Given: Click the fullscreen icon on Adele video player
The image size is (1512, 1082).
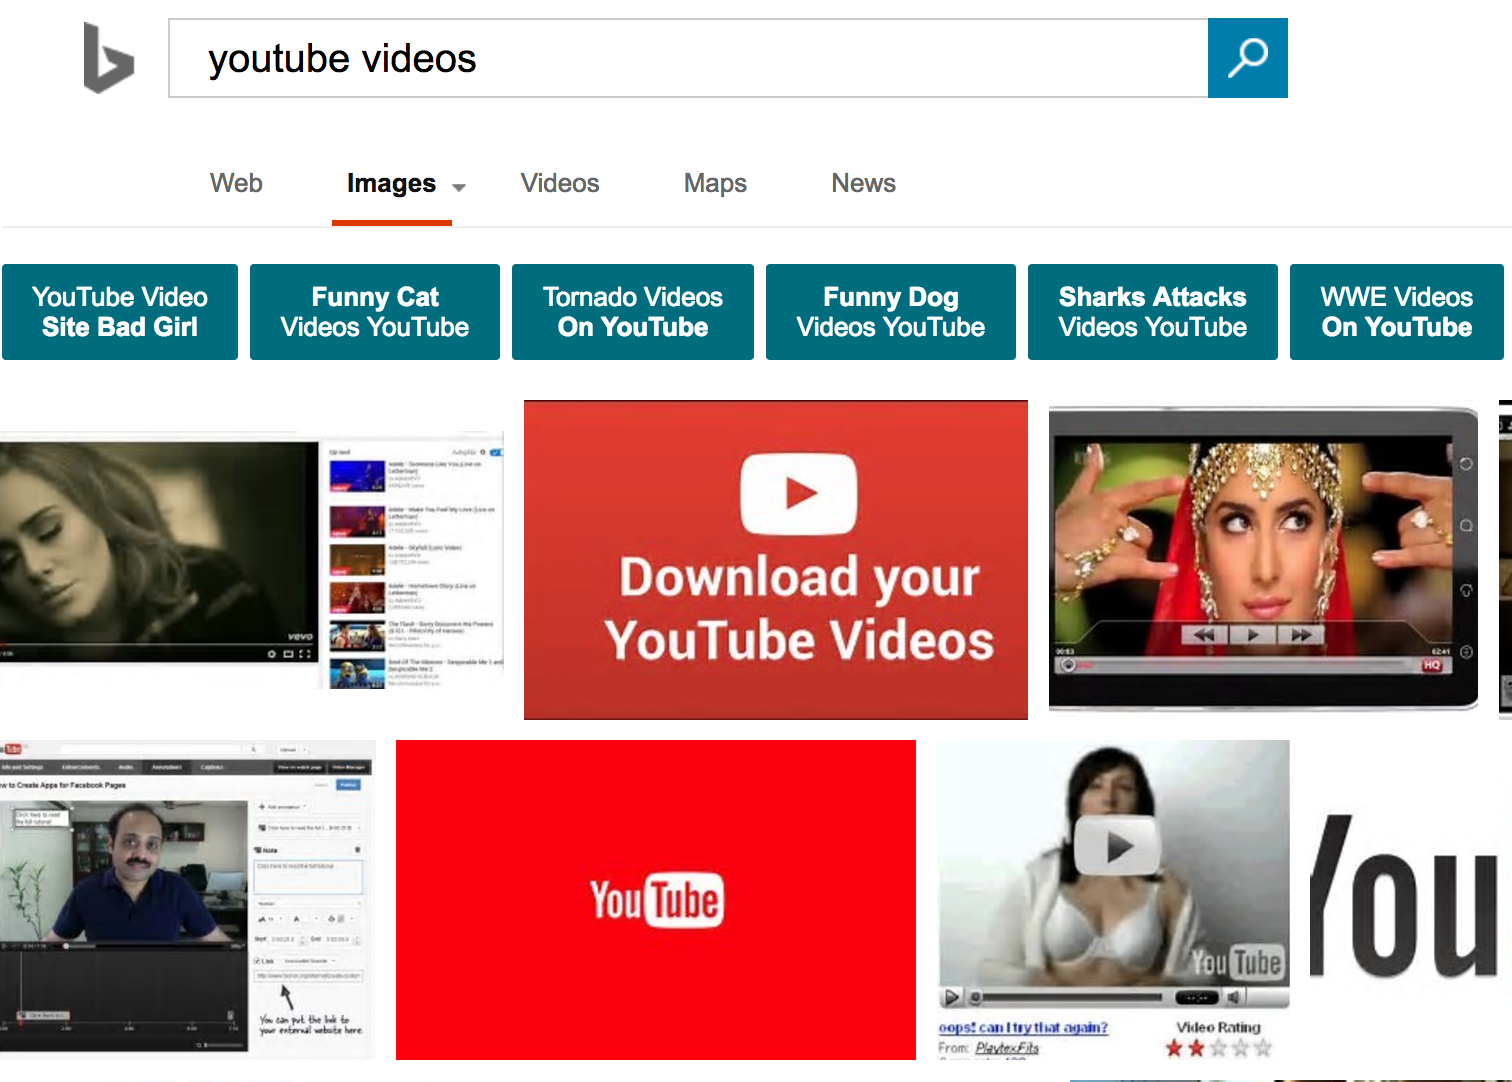Looking at the screenshot, I should [305, 654].
